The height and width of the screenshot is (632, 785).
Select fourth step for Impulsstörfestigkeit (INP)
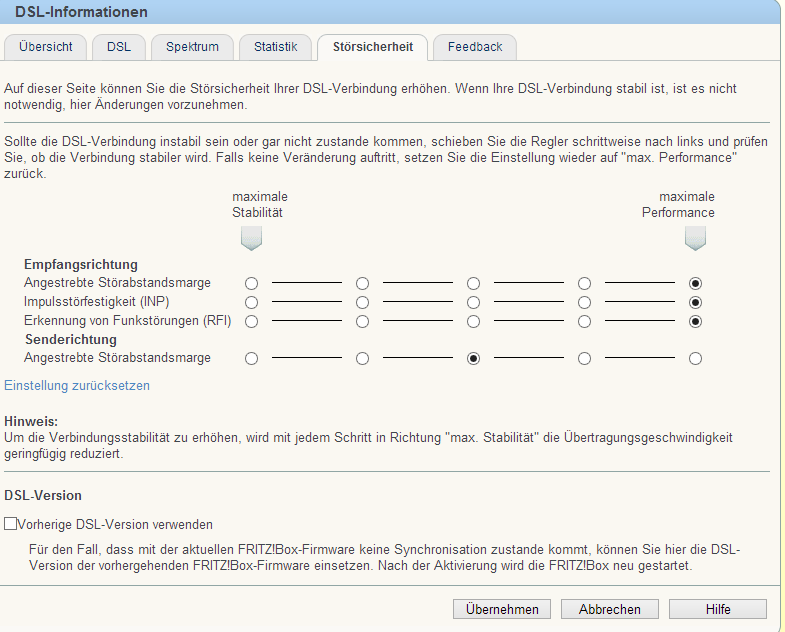pyautogui.click(x=584, y=302)
